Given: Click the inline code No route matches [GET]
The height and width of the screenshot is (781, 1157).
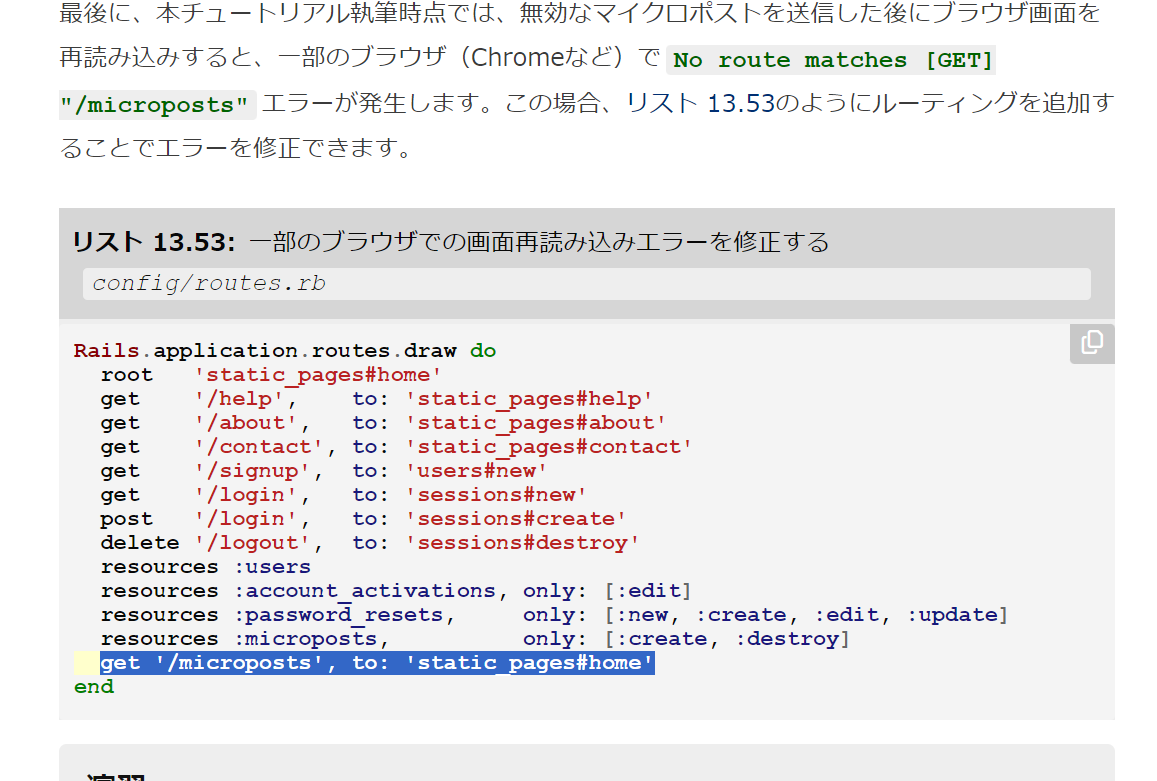Looking at the screenshot, I should pos(829,61).
